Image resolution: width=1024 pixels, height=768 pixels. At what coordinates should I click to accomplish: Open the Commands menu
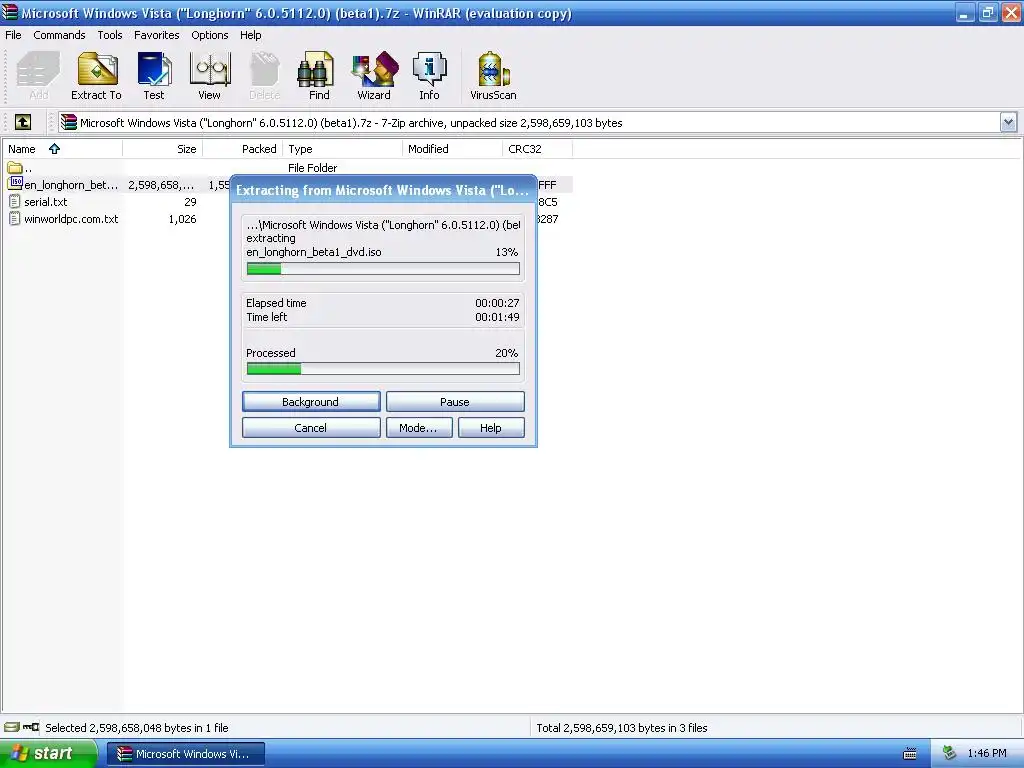[x=59, y=35]
